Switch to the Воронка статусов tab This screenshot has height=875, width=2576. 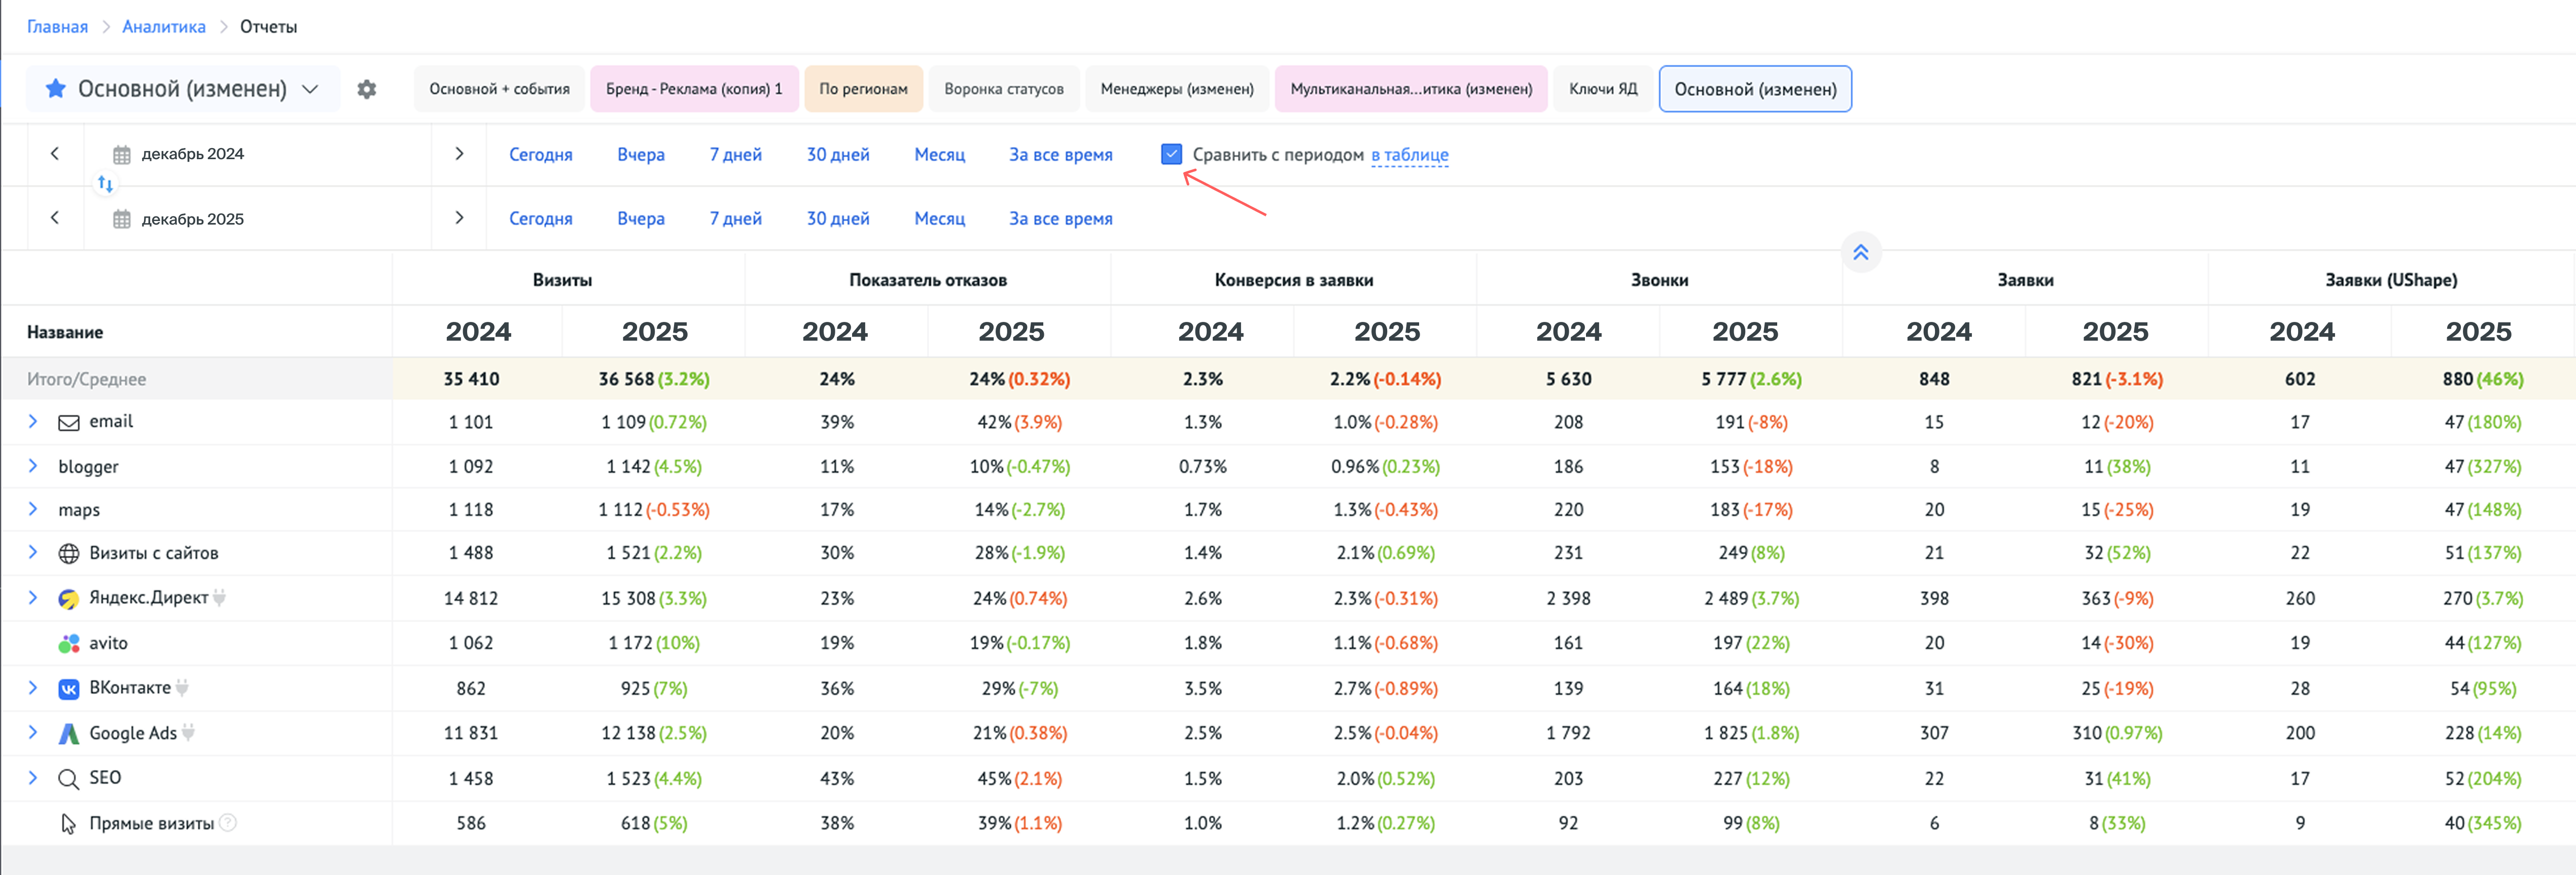(x=1003, y=89)
